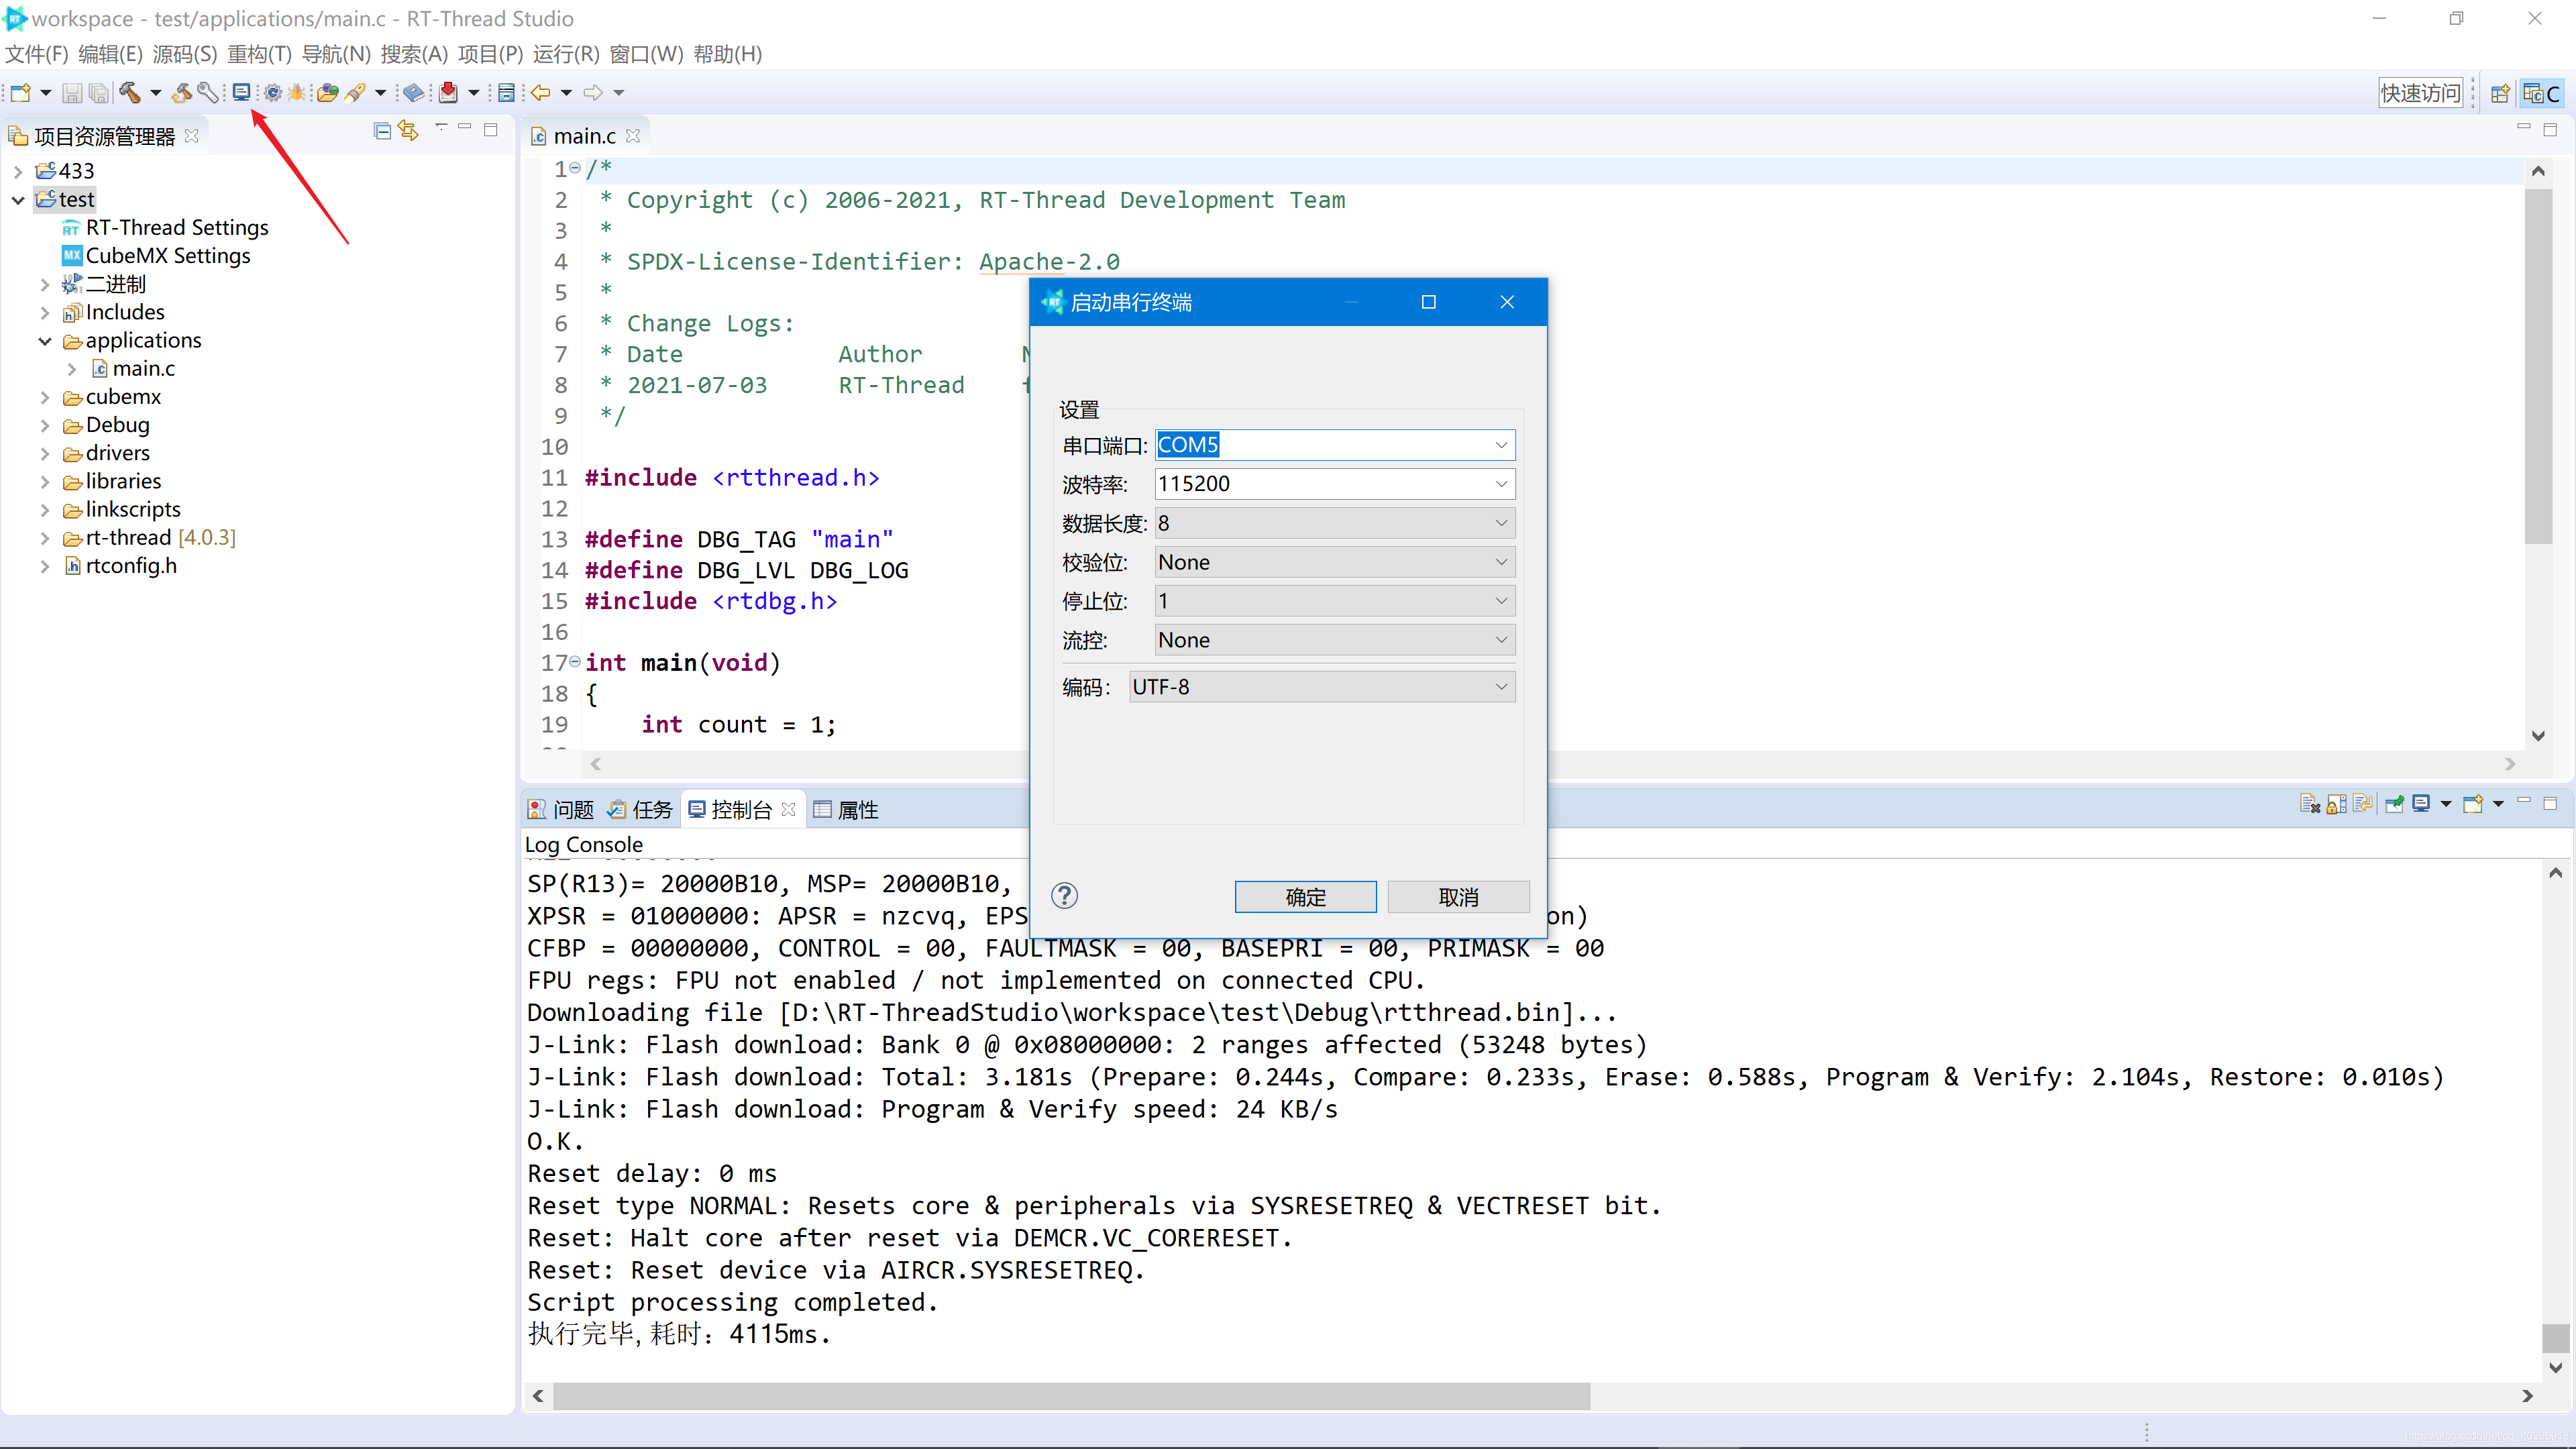This screenshot has height=1449, width=2576.
Task: Toggle the pin console icon
Action: [x=2394, y=804]
